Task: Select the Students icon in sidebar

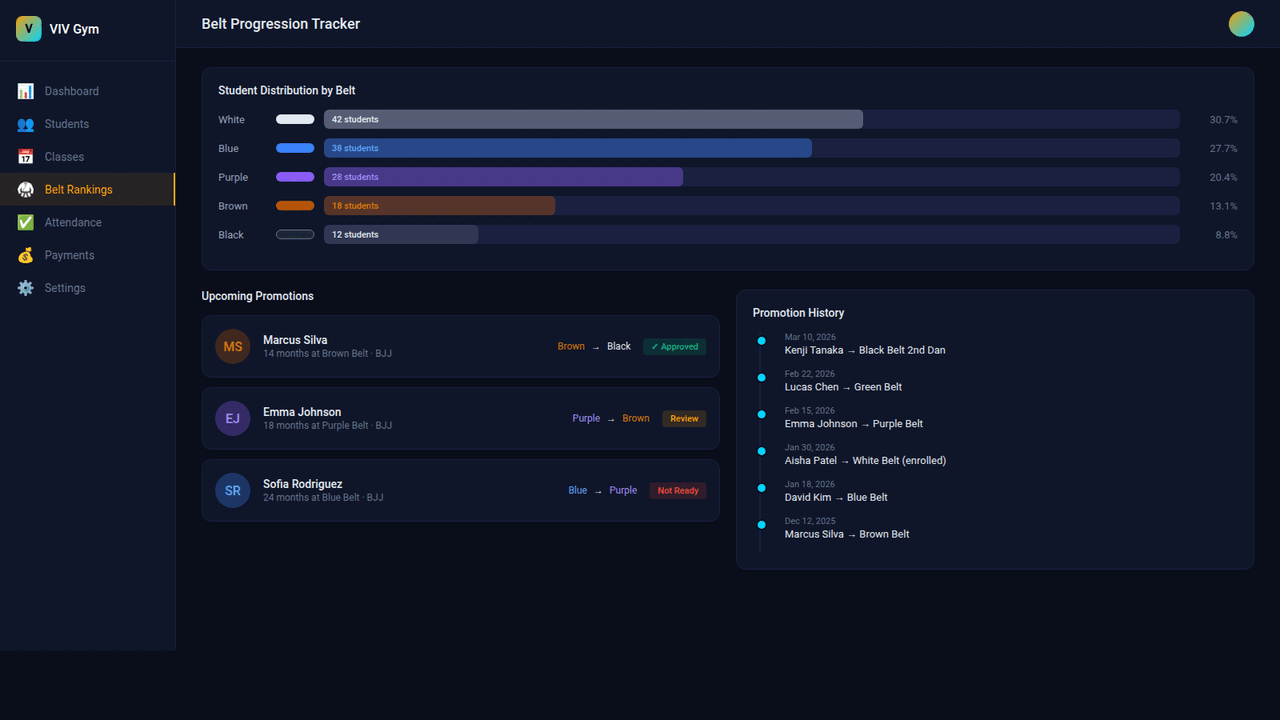Action: (x=25, y=124)
